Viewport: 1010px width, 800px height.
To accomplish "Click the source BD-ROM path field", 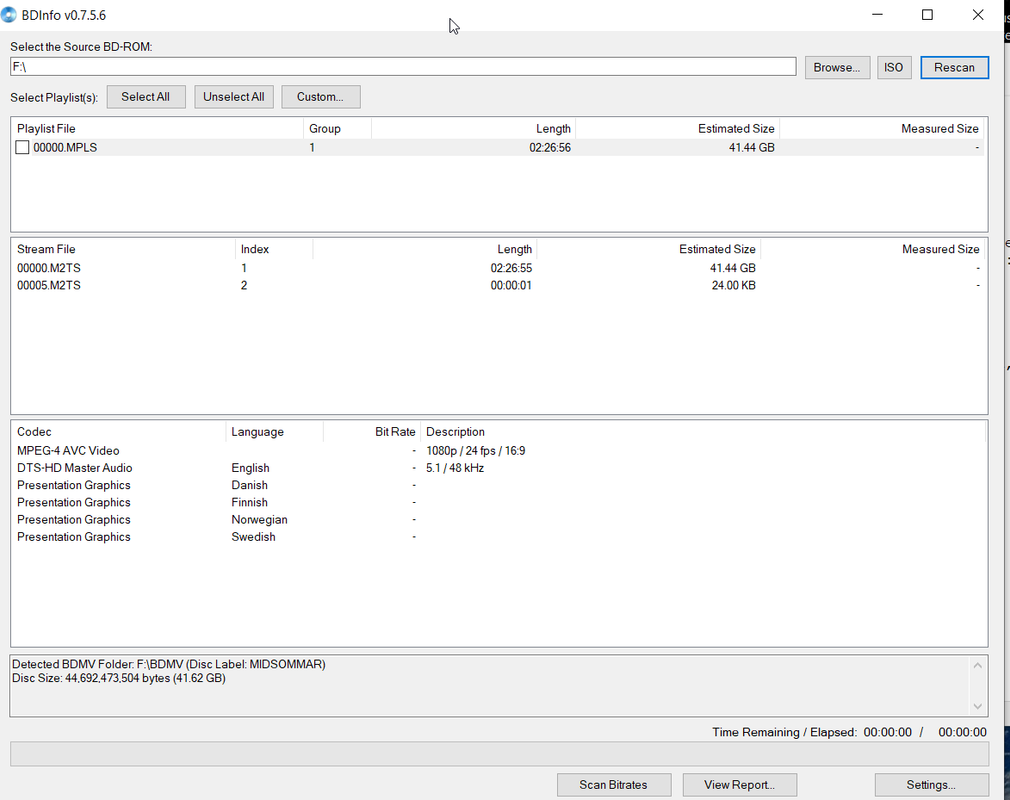I will coord(403,66).
